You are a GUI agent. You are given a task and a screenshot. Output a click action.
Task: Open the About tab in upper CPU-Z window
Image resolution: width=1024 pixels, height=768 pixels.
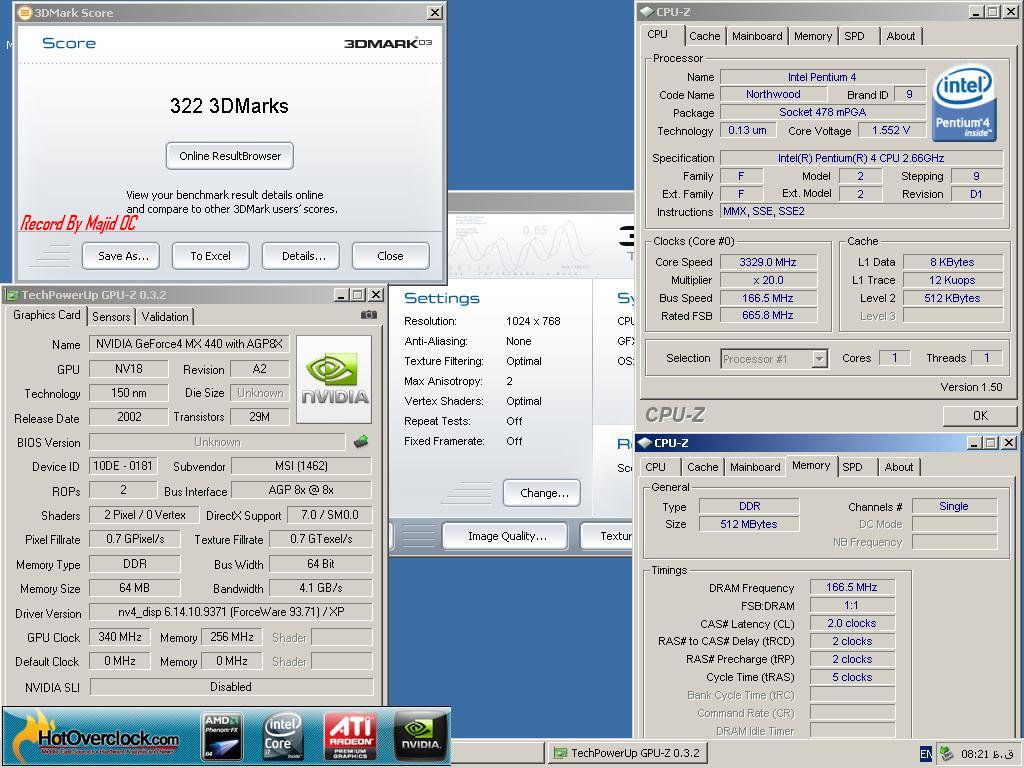[x=901, y=37]
